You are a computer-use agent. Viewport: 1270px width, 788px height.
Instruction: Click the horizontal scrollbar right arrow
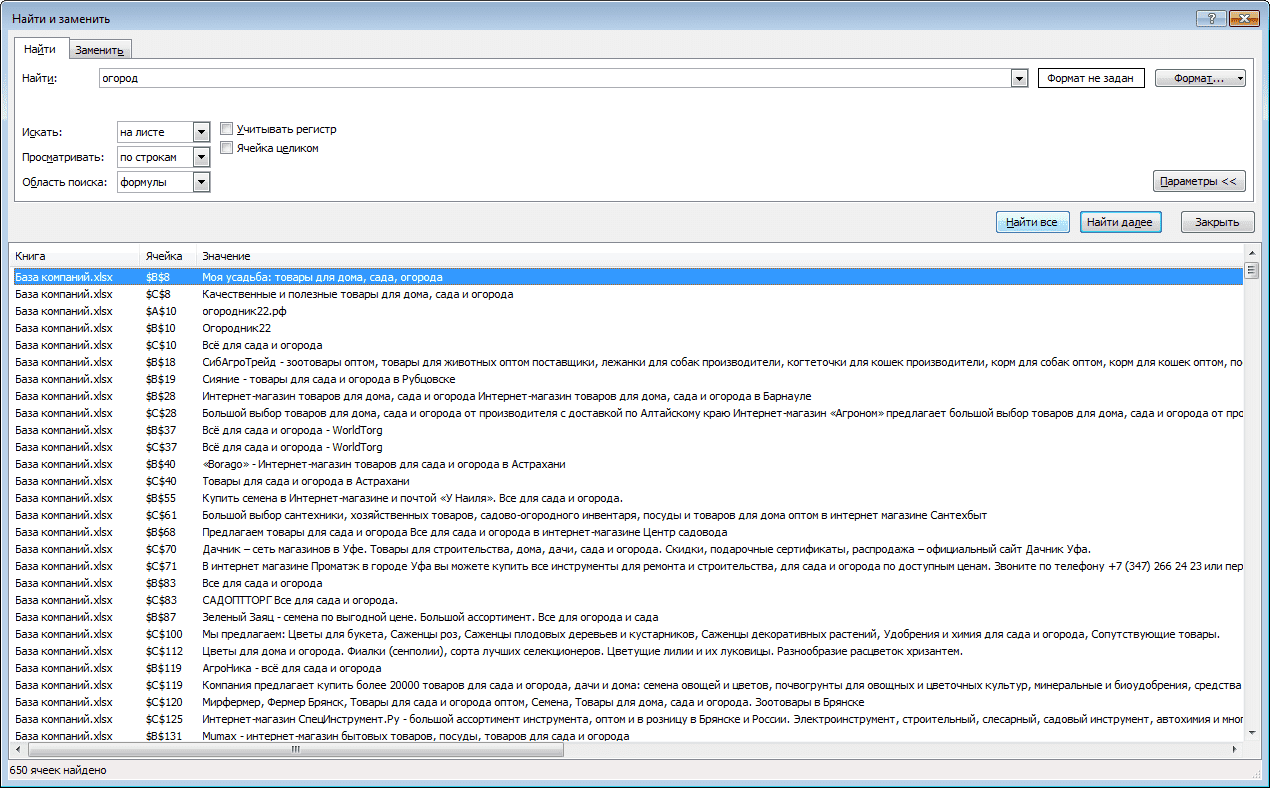point(1236,748)
